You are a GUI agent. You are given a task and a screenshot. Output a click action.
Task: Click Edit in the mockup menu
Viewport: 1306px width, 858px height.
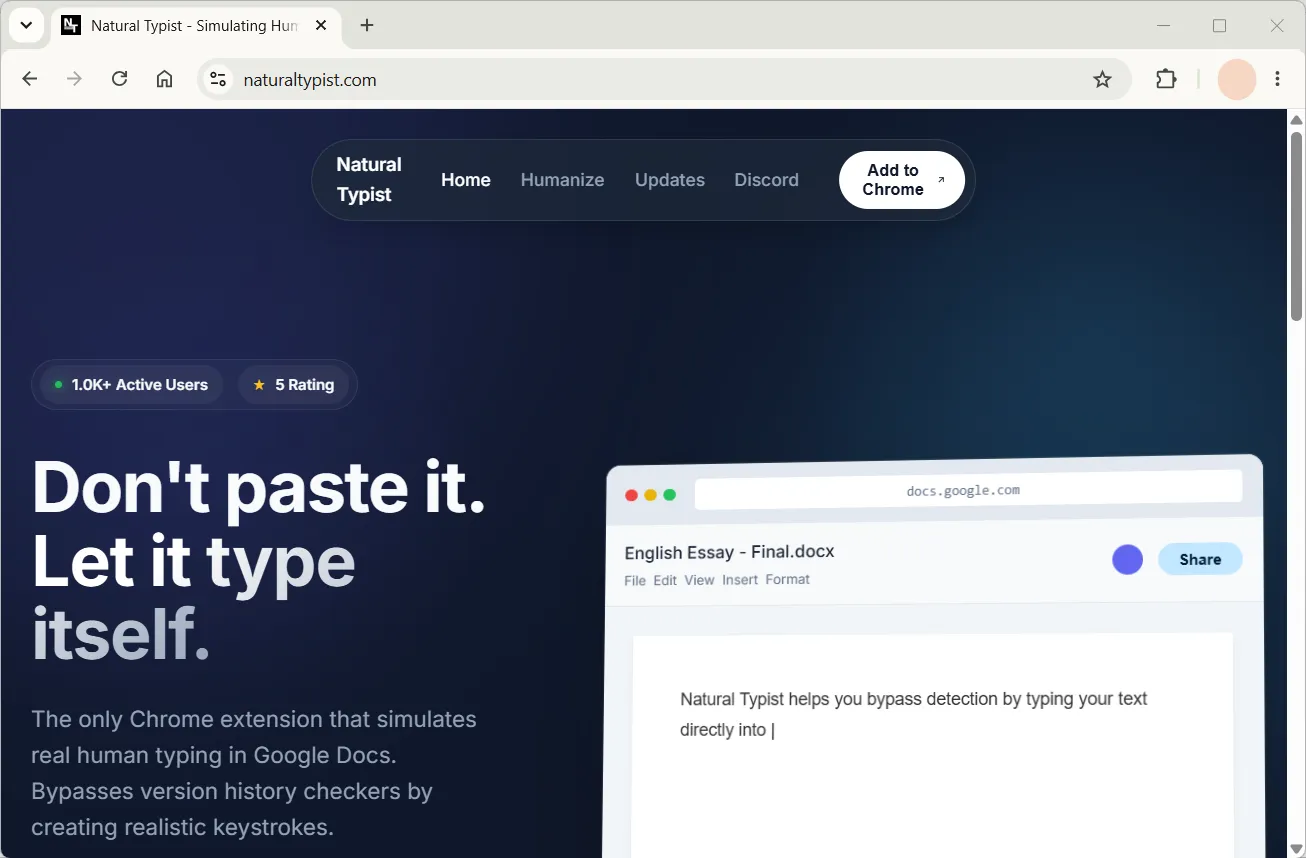[665, 580]
